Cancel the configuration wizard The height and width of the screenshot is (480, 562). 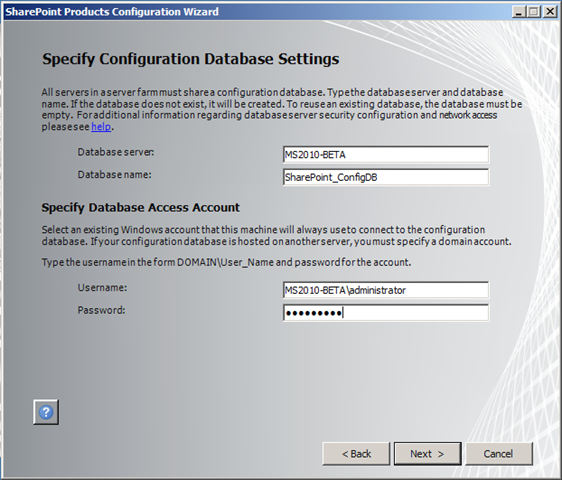pyautogui.click(x=499, y=454)
